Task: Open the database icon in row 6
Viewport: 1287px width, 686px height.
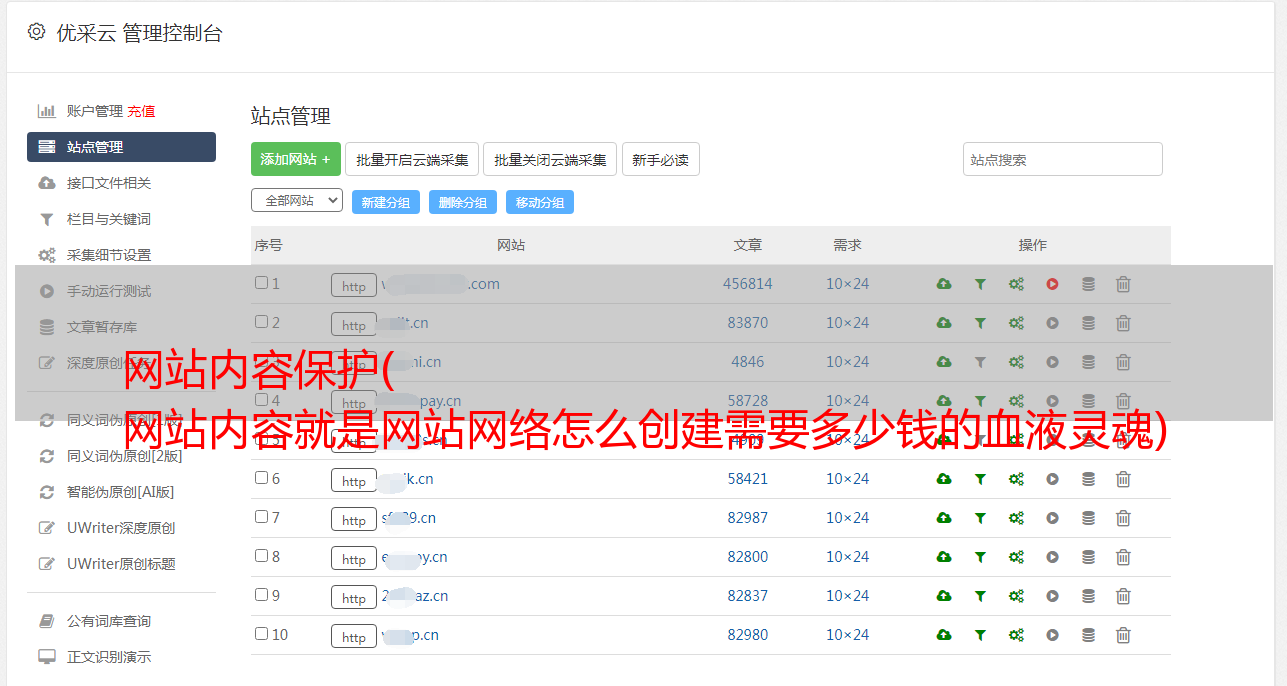Action: [1088, 479]
